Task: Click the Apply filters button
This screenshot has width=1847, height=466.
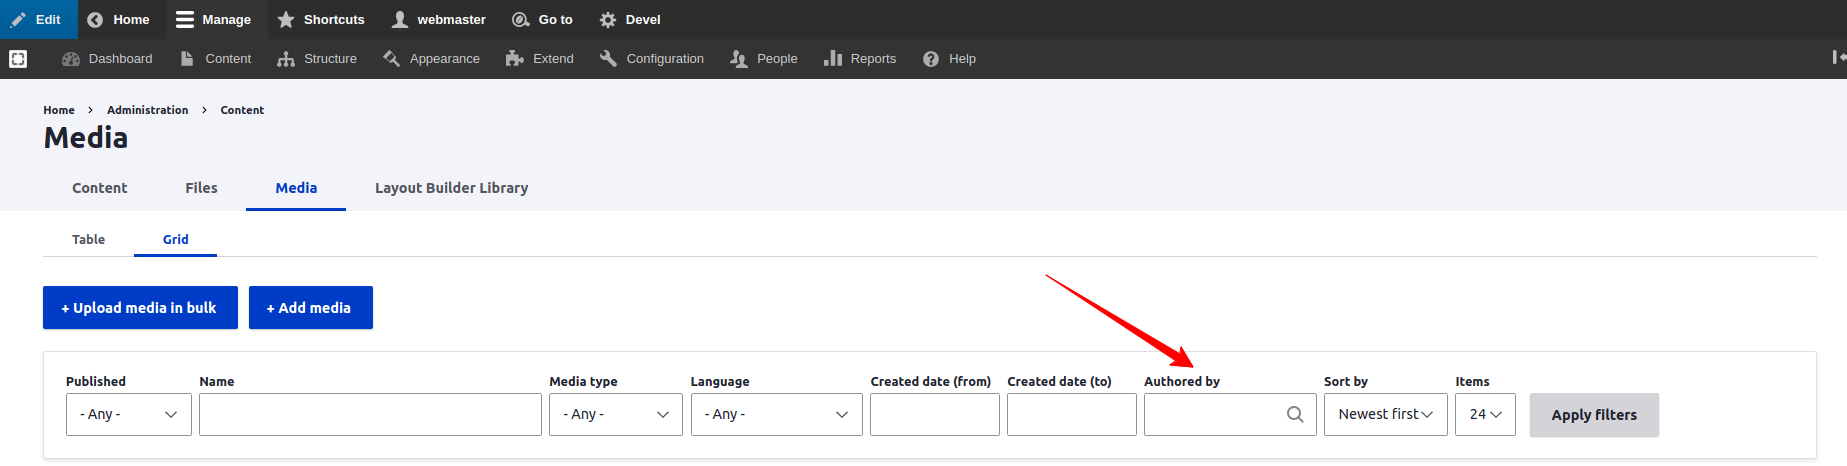Action: (x=1594, y=415)
